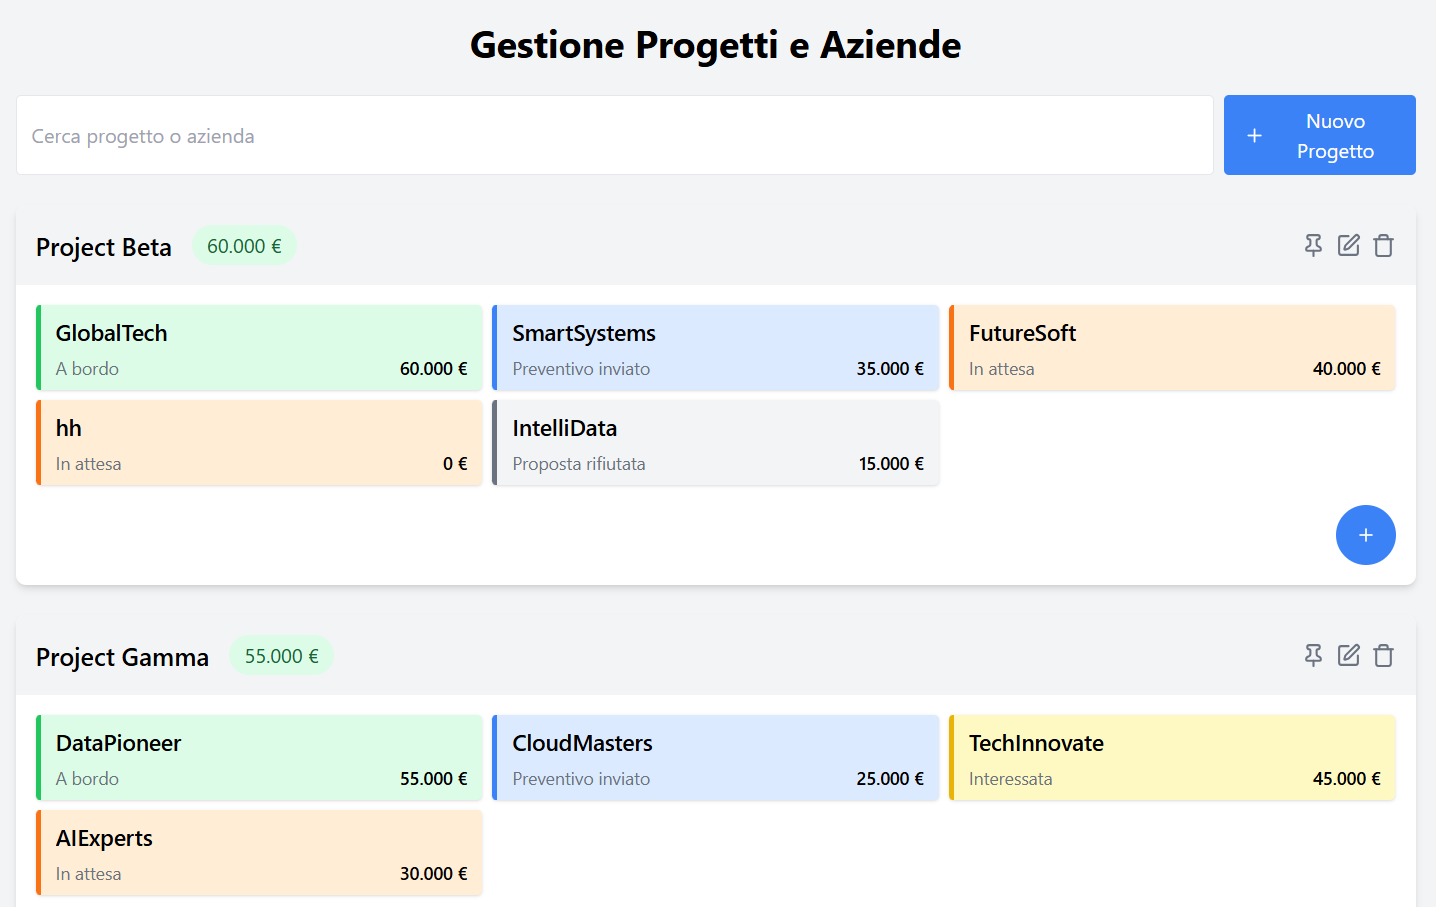
Task: Click the 55.000 € total badge on Project Gamma
Action: 281,656
